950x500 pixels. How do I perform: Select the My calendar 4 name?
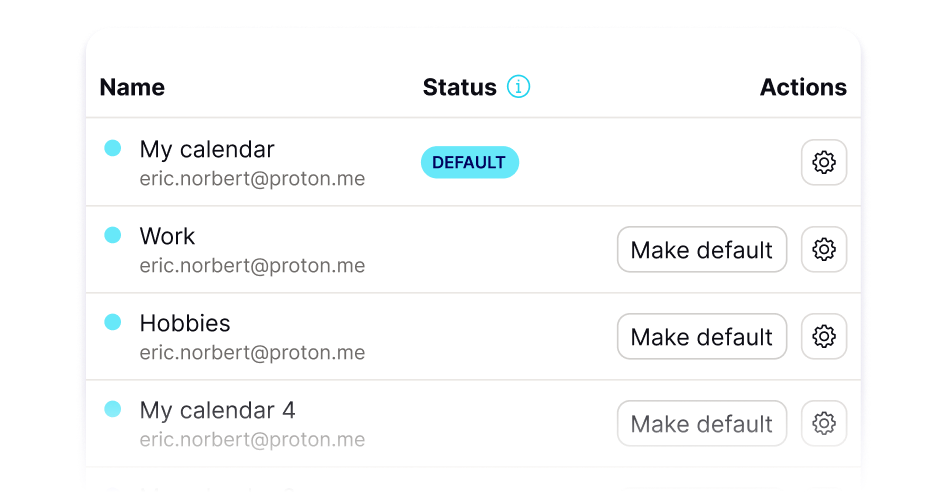pos(217,410)
